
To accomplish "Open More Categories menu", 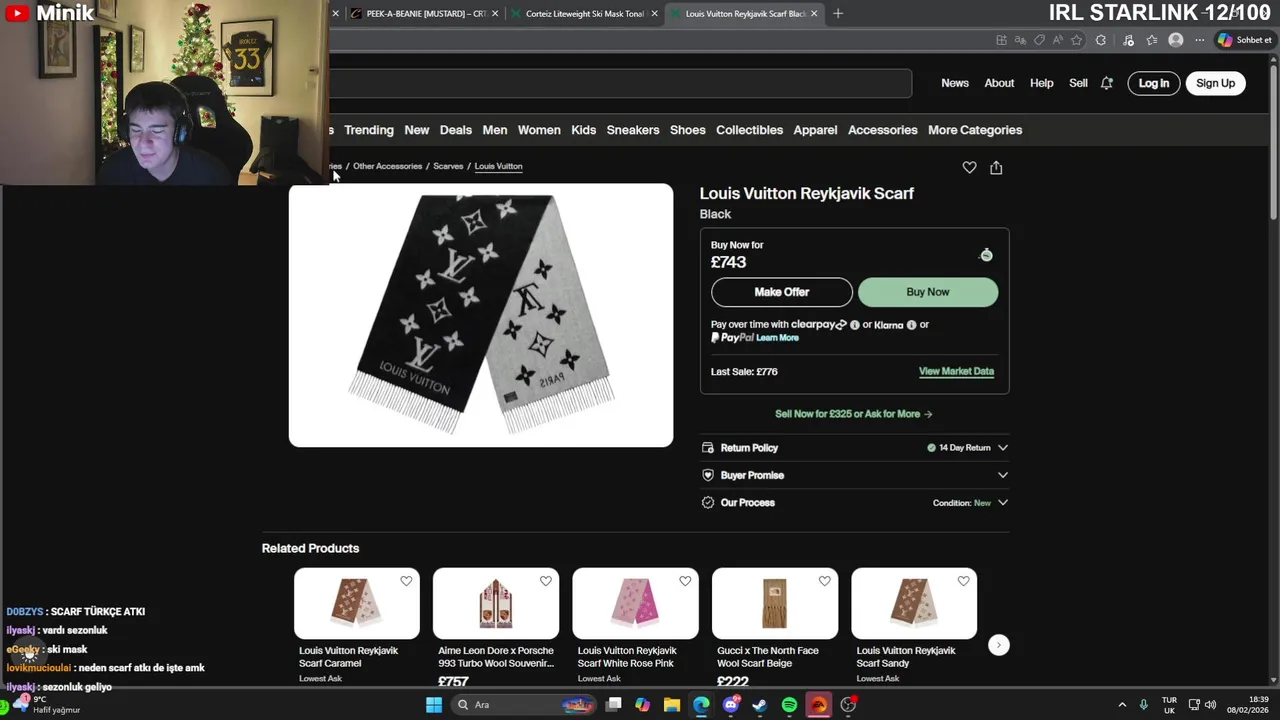I will pos(975,130).
